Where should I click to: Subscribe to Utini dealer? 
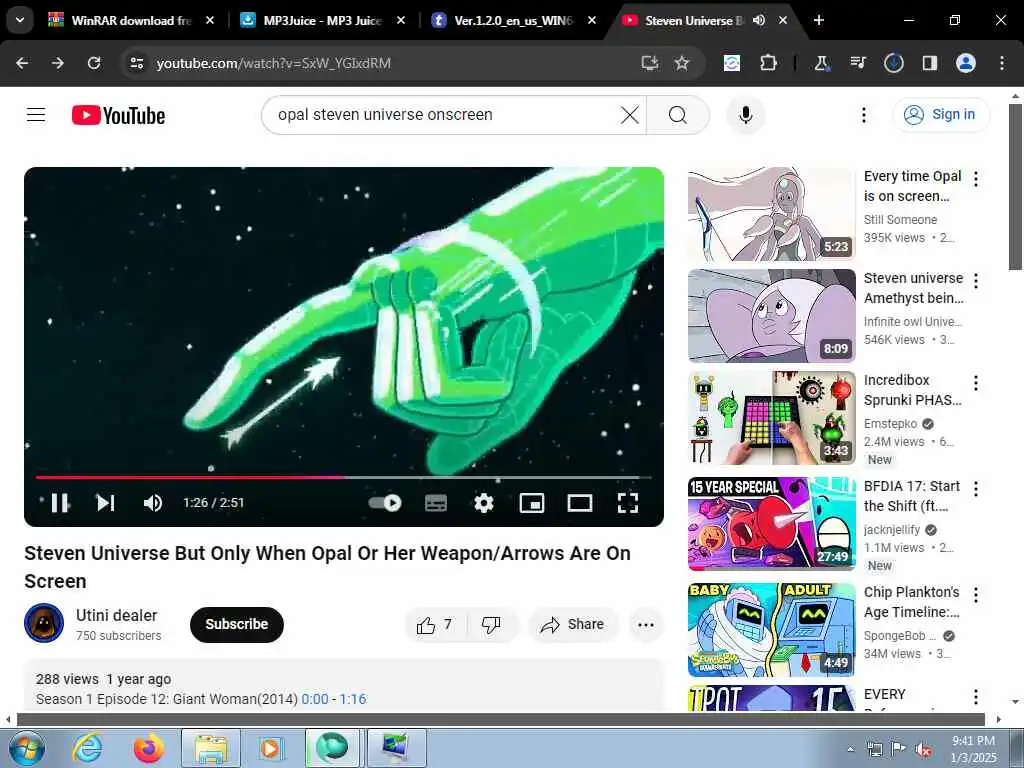click(236, 624)
